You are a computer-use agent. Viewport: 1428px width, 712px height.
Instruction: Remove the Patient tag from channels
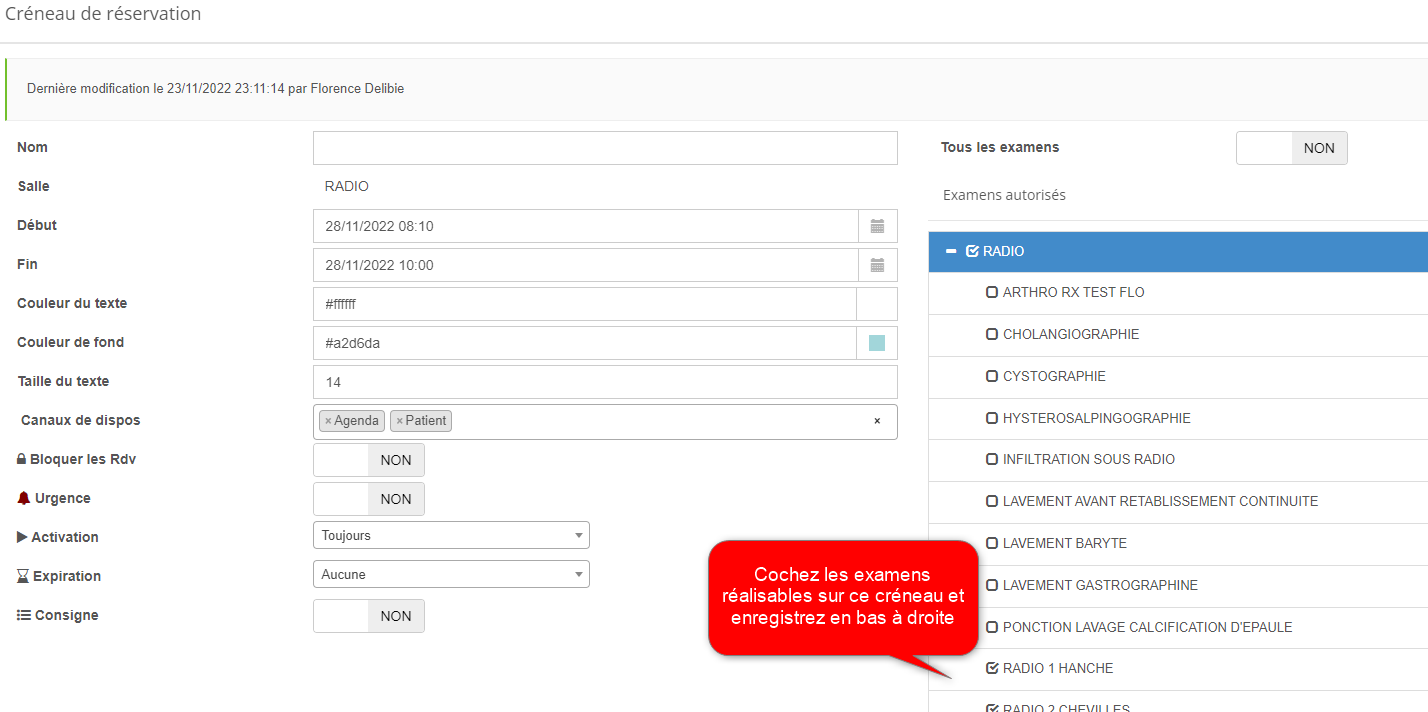[399, 421]
